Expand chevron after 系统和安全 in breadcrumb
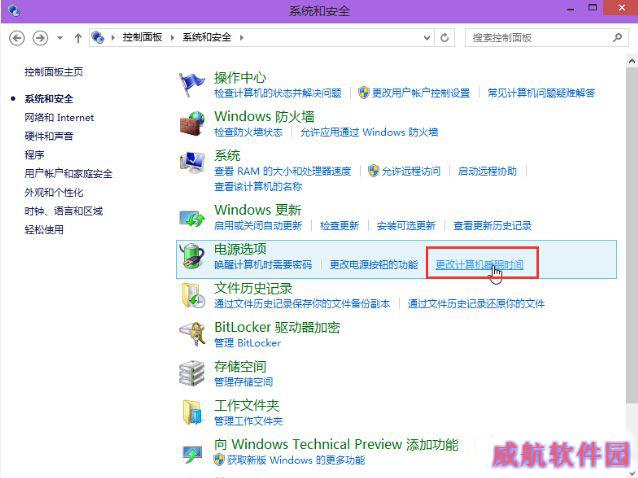This screenshot has height=478, width=638. [241, 38]
